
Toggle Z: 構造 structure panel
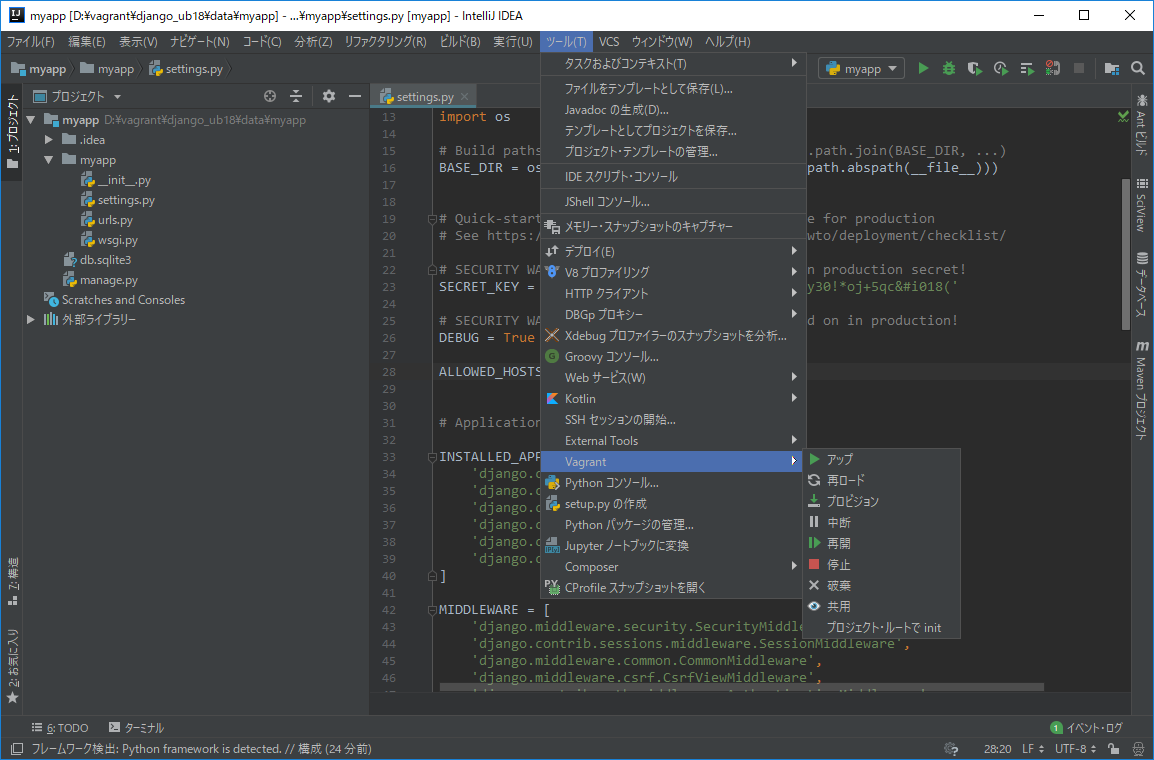click(x=13, y=581)
